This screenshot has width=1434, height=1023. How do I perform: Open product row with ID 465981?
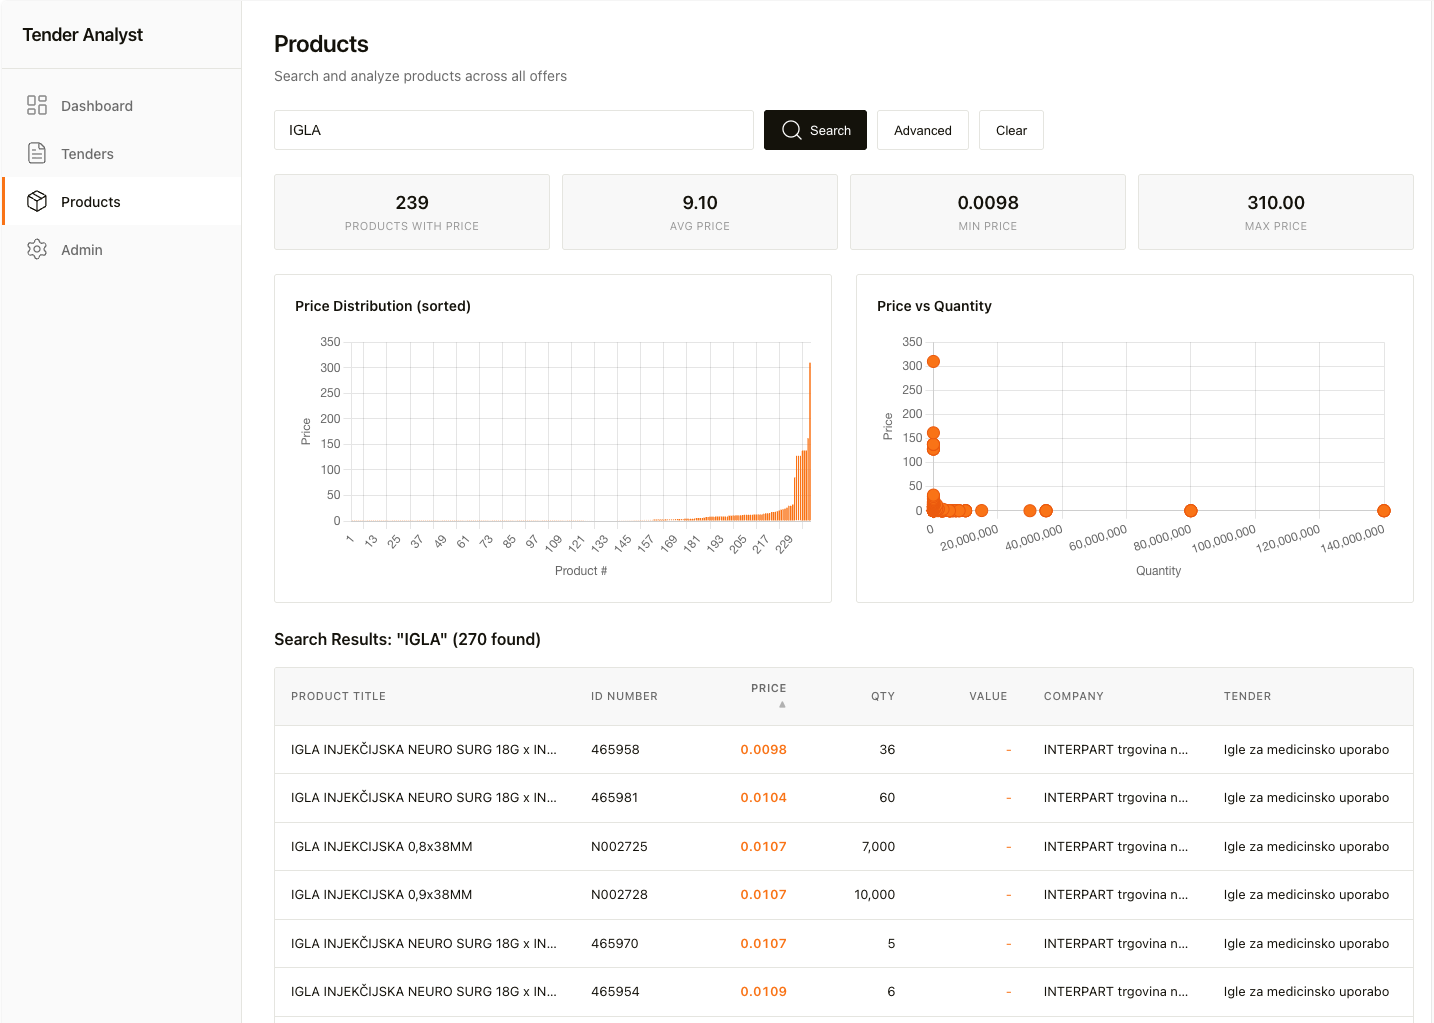[x=844, y=798]
